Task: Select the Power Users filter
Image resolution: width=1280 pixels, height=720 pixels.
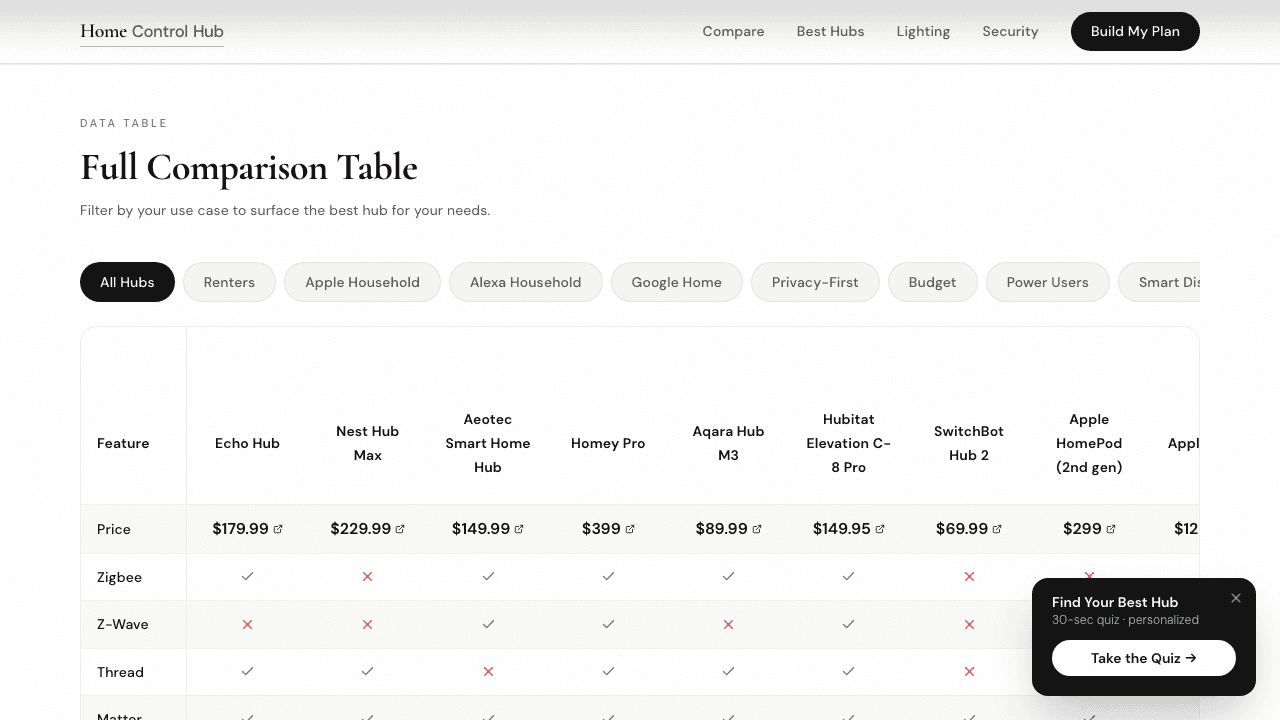Action: [1047, 282]
